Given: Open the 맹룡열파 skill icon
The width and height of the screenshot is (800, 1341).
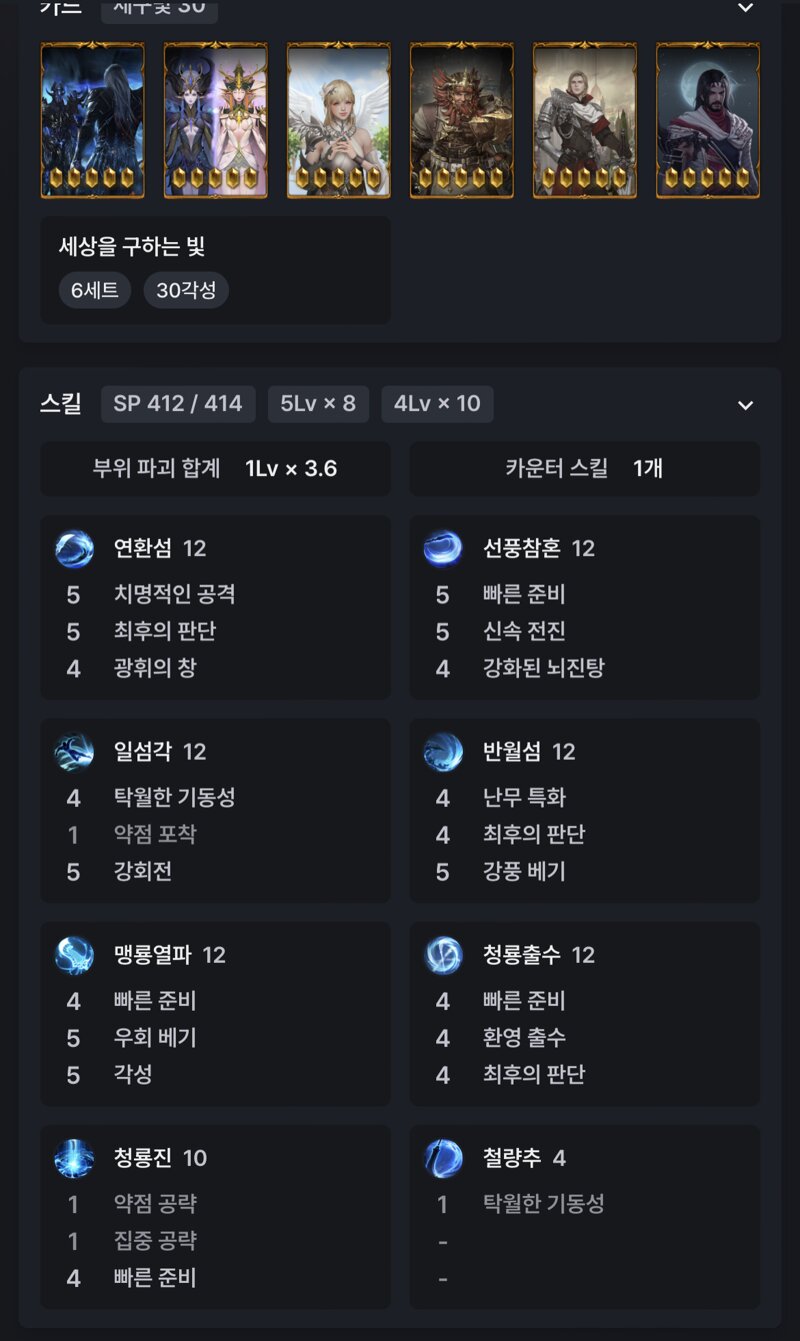Looking at the screenshot, I should [x=74, y=955].
